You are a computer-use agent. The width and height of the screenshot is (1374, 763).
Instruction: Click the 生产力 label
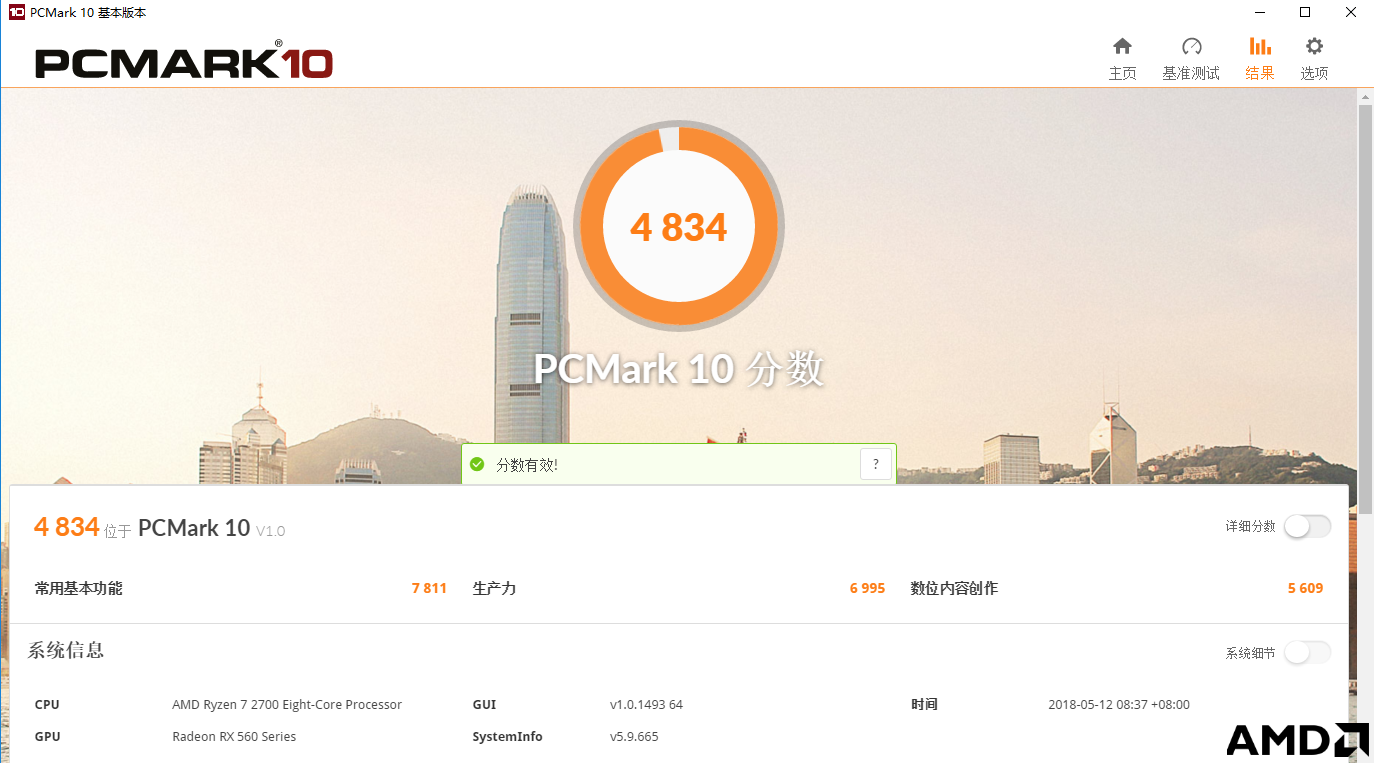coord(494,588)
